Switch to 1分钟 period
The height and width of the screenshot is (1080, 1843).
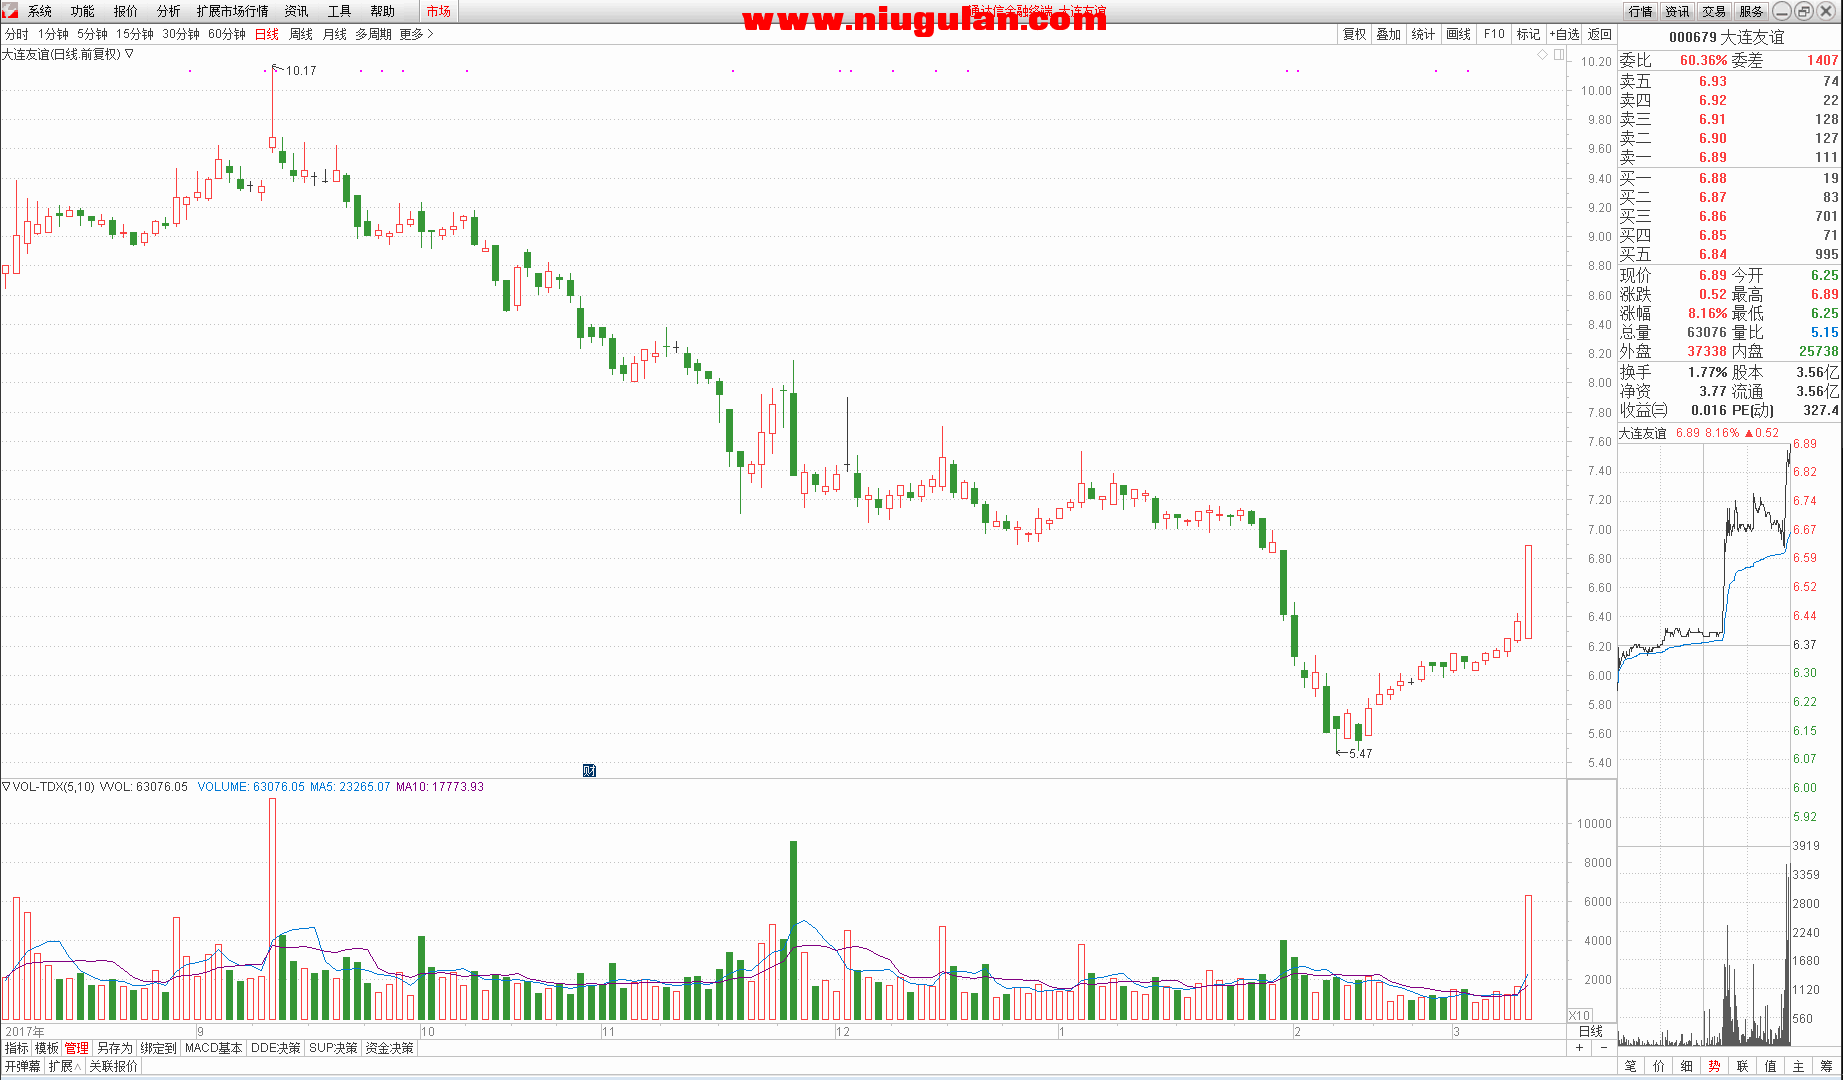click(53, 34)
